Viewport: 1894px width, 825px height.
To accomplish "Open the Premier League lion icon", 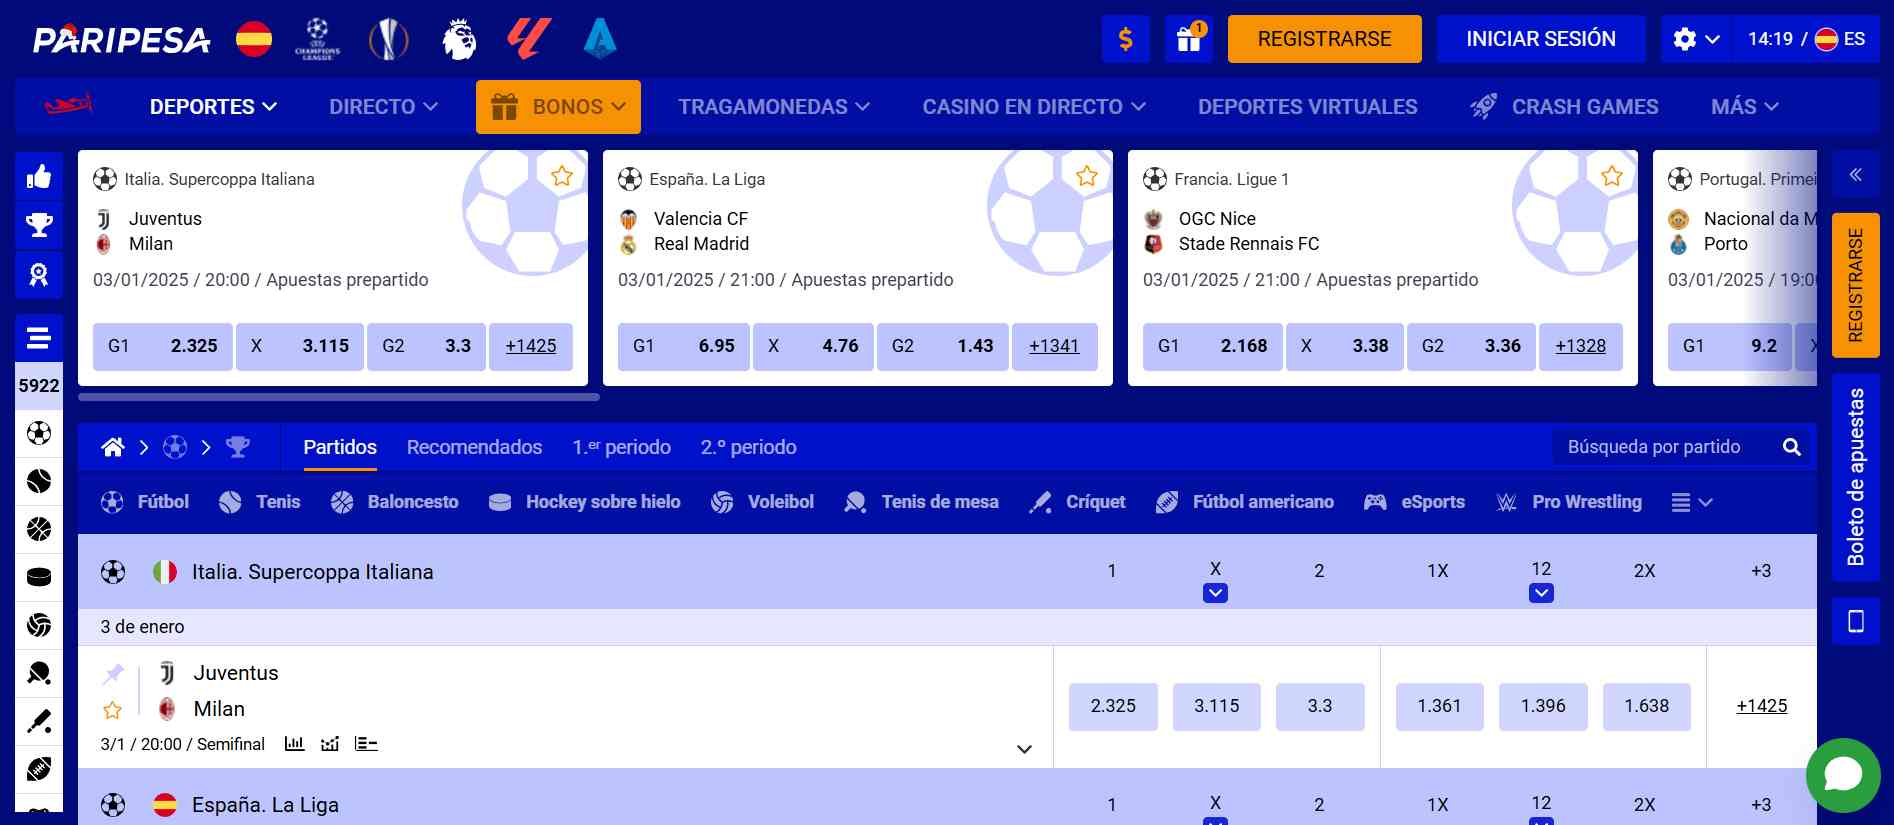I will (459, 39).
